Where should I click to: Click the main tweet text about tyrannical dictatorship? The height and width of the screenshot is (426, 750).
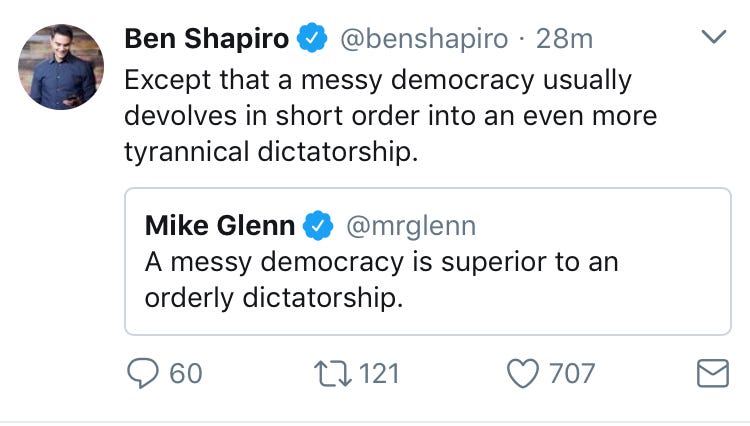tap(390, 115)
